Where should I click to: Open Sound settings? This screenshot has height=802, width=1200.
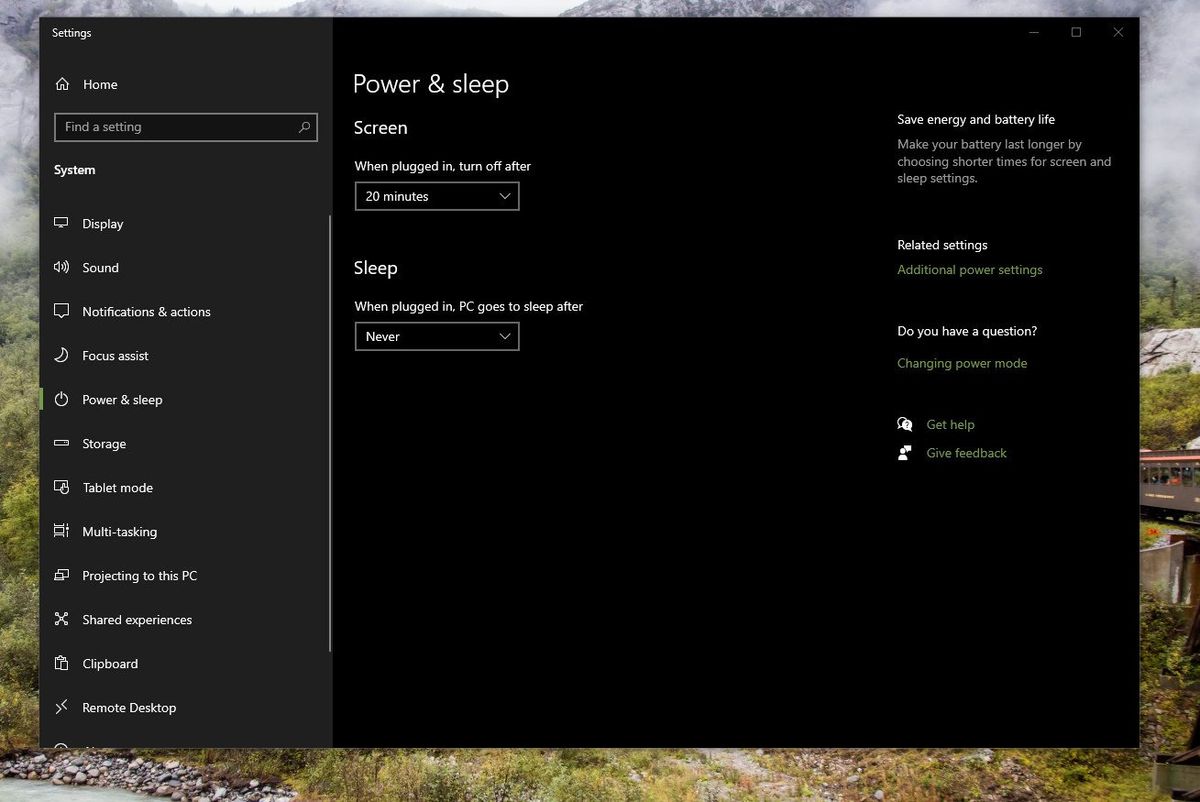click(x=99, y=267)
